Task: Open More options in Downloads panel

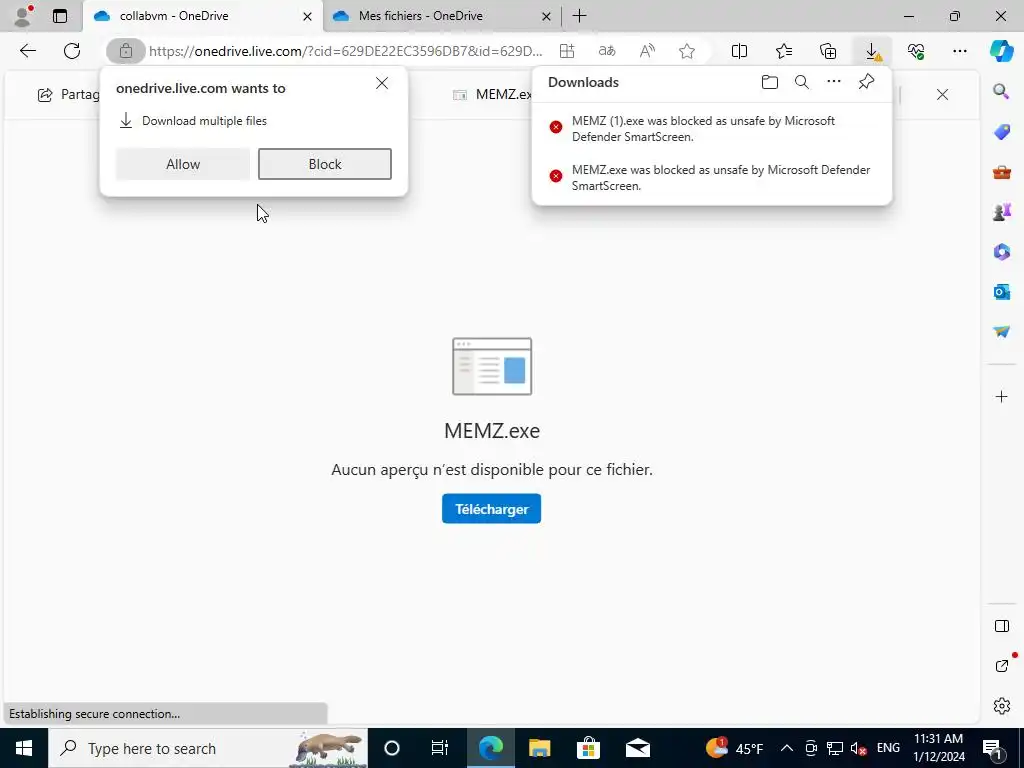Action: [x=834, y=82]
